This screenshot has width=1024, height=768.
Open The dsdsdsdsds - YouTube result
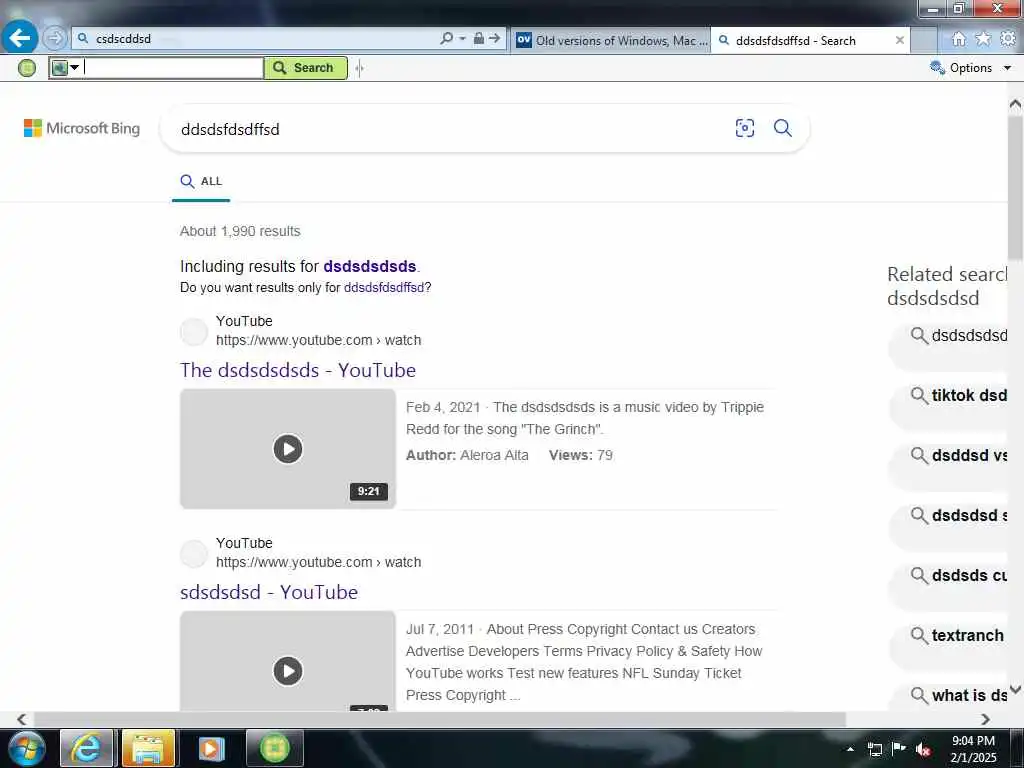coord(298,370)
